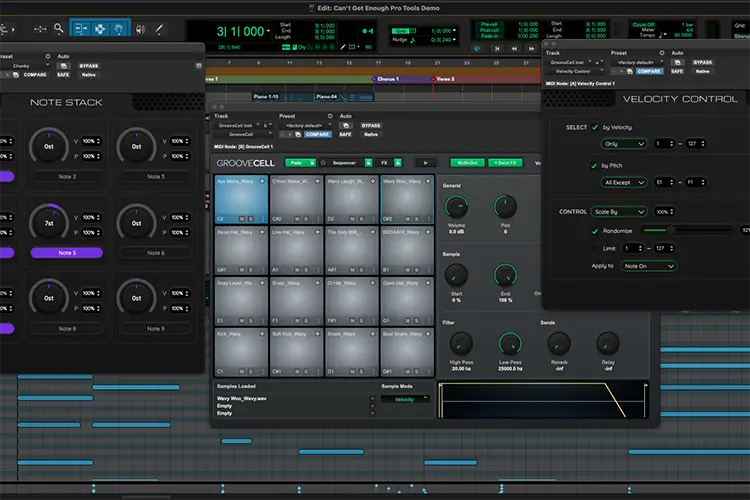Click SAFE in the GrooveCell window

pyautogui.click(x=345, y=134)
